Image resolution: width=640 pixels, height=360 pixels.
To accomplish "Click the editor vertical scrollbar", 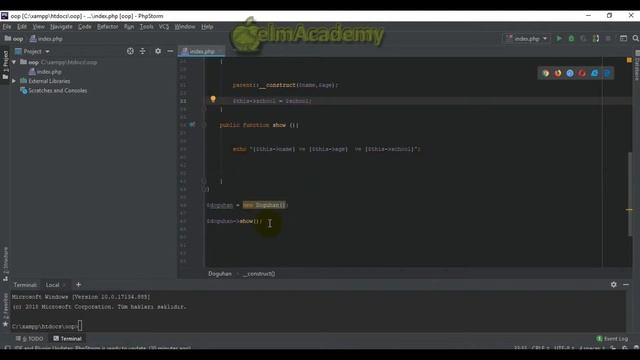I will [x=629, y=194].
